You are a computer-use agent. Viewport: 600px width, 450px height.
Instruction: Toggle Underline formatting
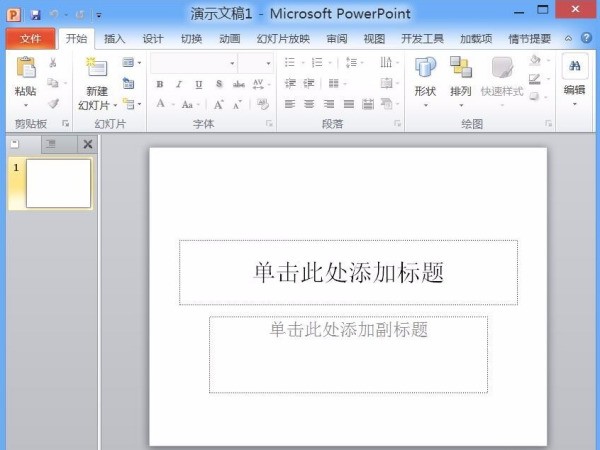tap(199, 84)
